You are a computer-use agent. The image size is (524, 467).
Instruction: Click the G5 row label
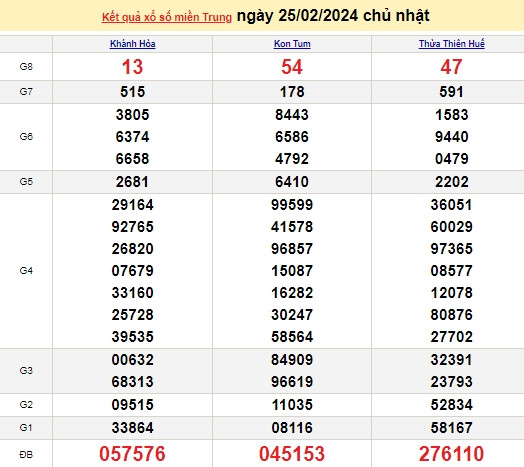[26, 182]
